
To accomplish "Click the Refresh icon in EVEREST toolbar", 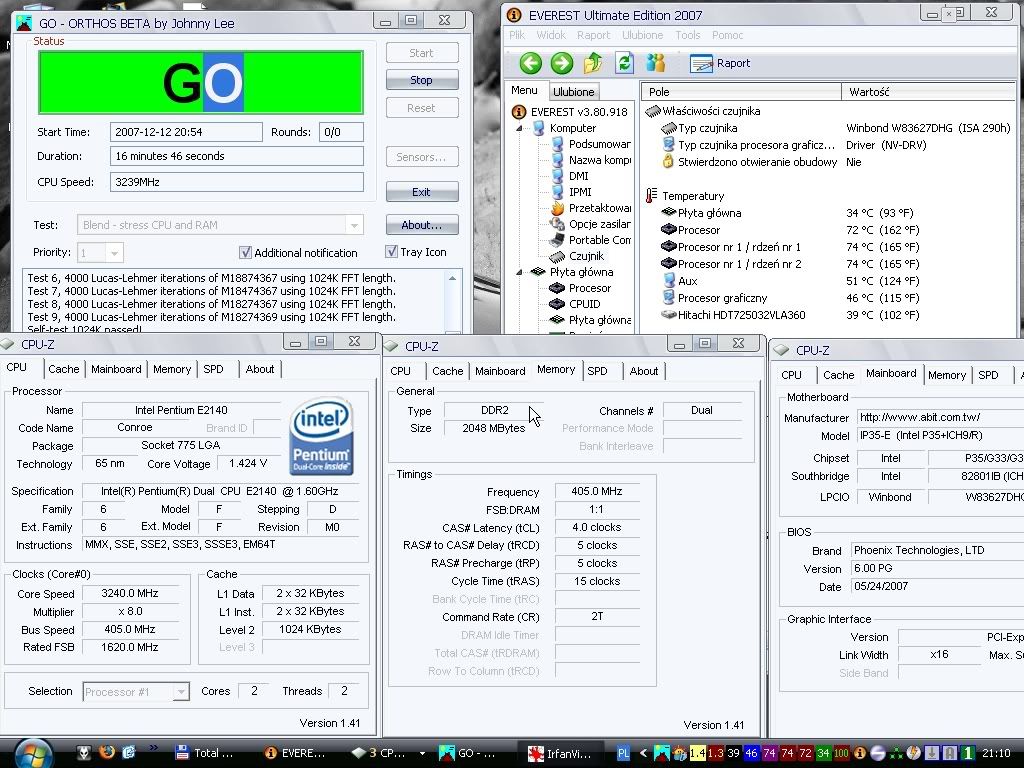I will point(624,63).
